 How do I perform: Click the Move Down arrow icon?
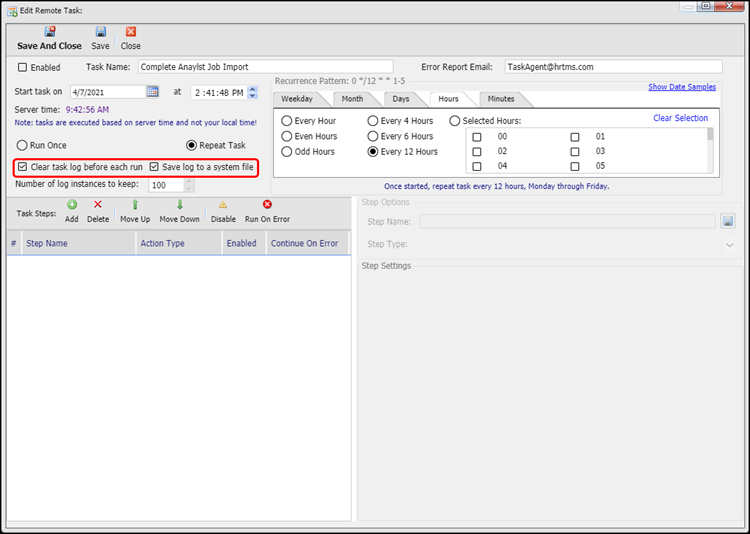(180, 205)
